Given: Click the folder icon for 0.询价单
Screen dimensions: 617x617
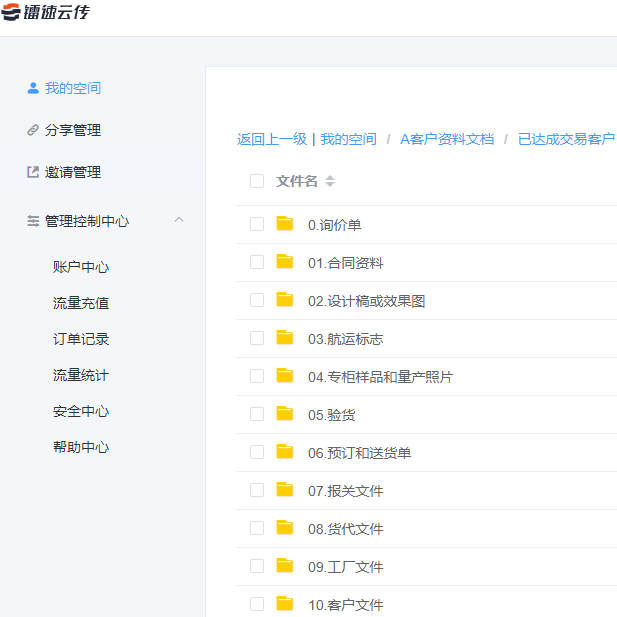Looking at the screenshot, I should (x=285, y=224).
